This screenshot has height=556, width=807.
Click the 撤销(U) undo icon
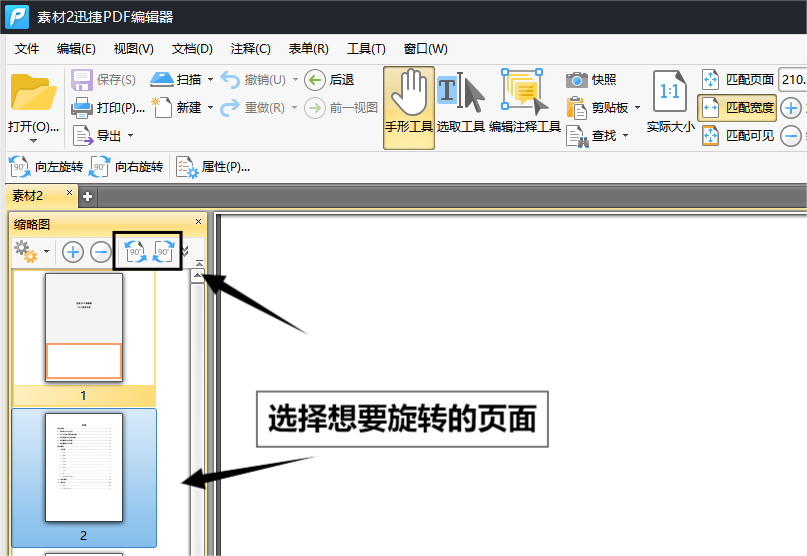coord(230,80)
